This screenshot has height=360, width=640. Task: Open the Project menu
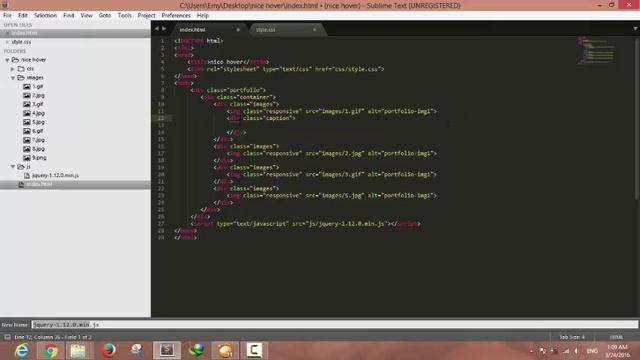coord(147,15)
